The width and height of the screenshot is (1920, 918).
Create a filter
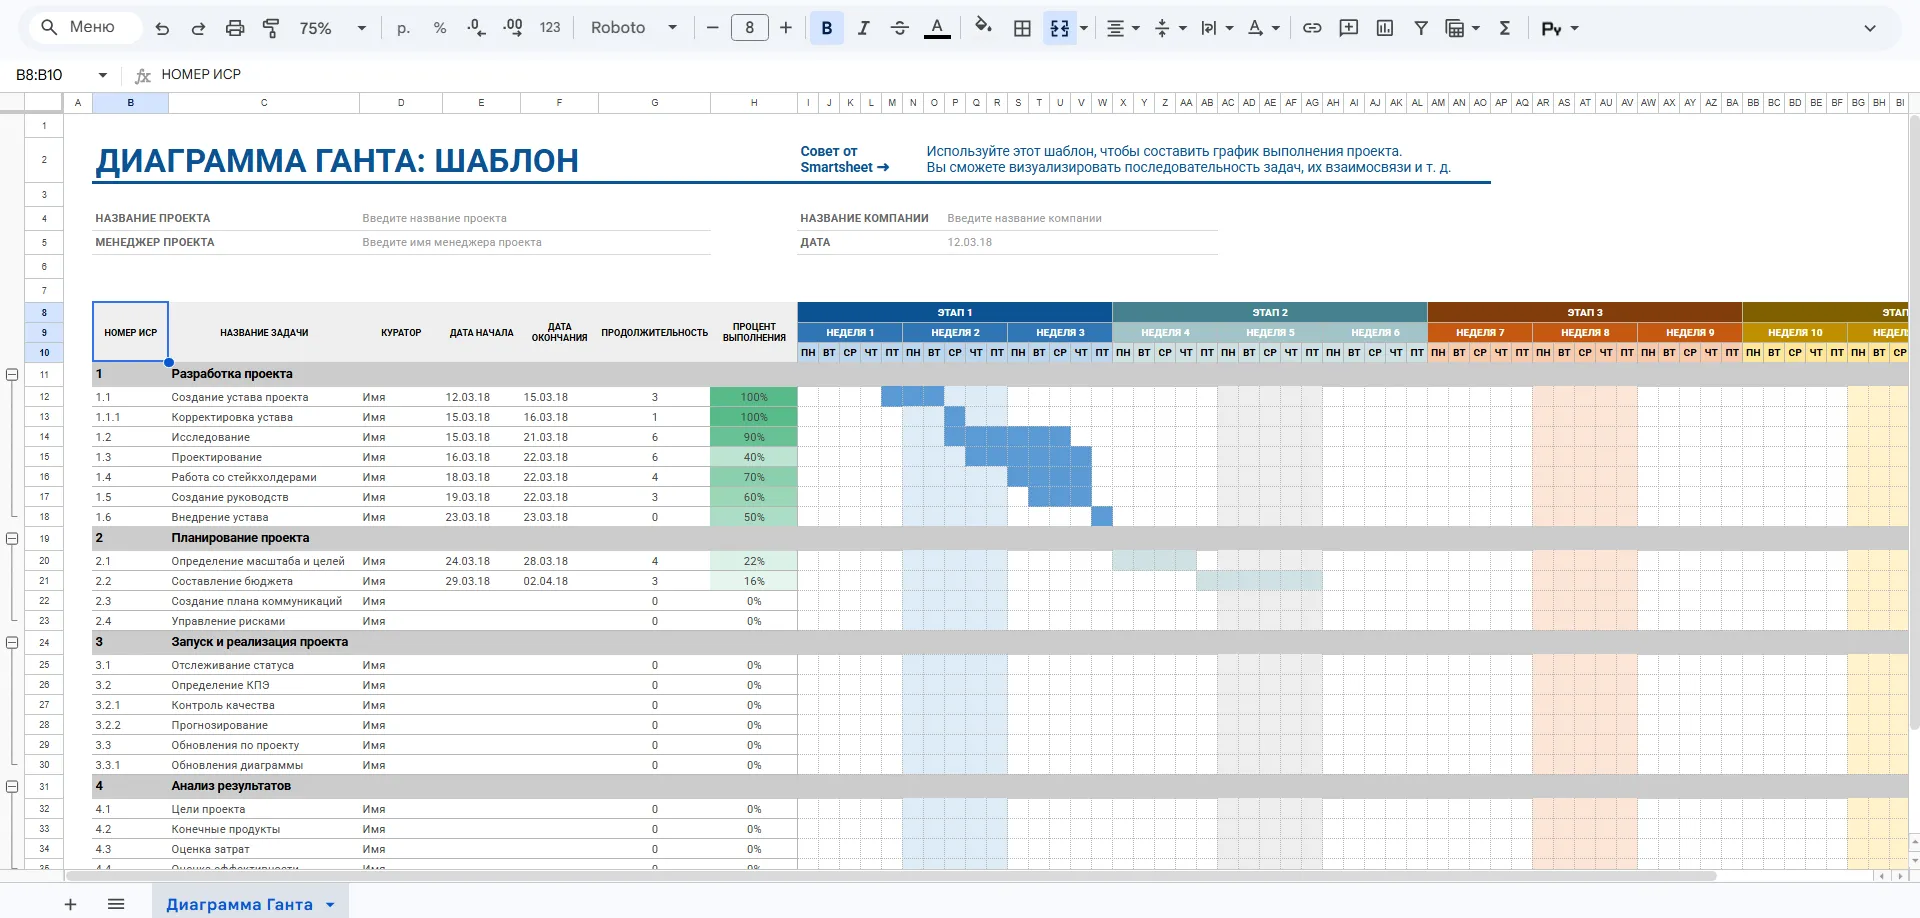tap(1421, 28)
